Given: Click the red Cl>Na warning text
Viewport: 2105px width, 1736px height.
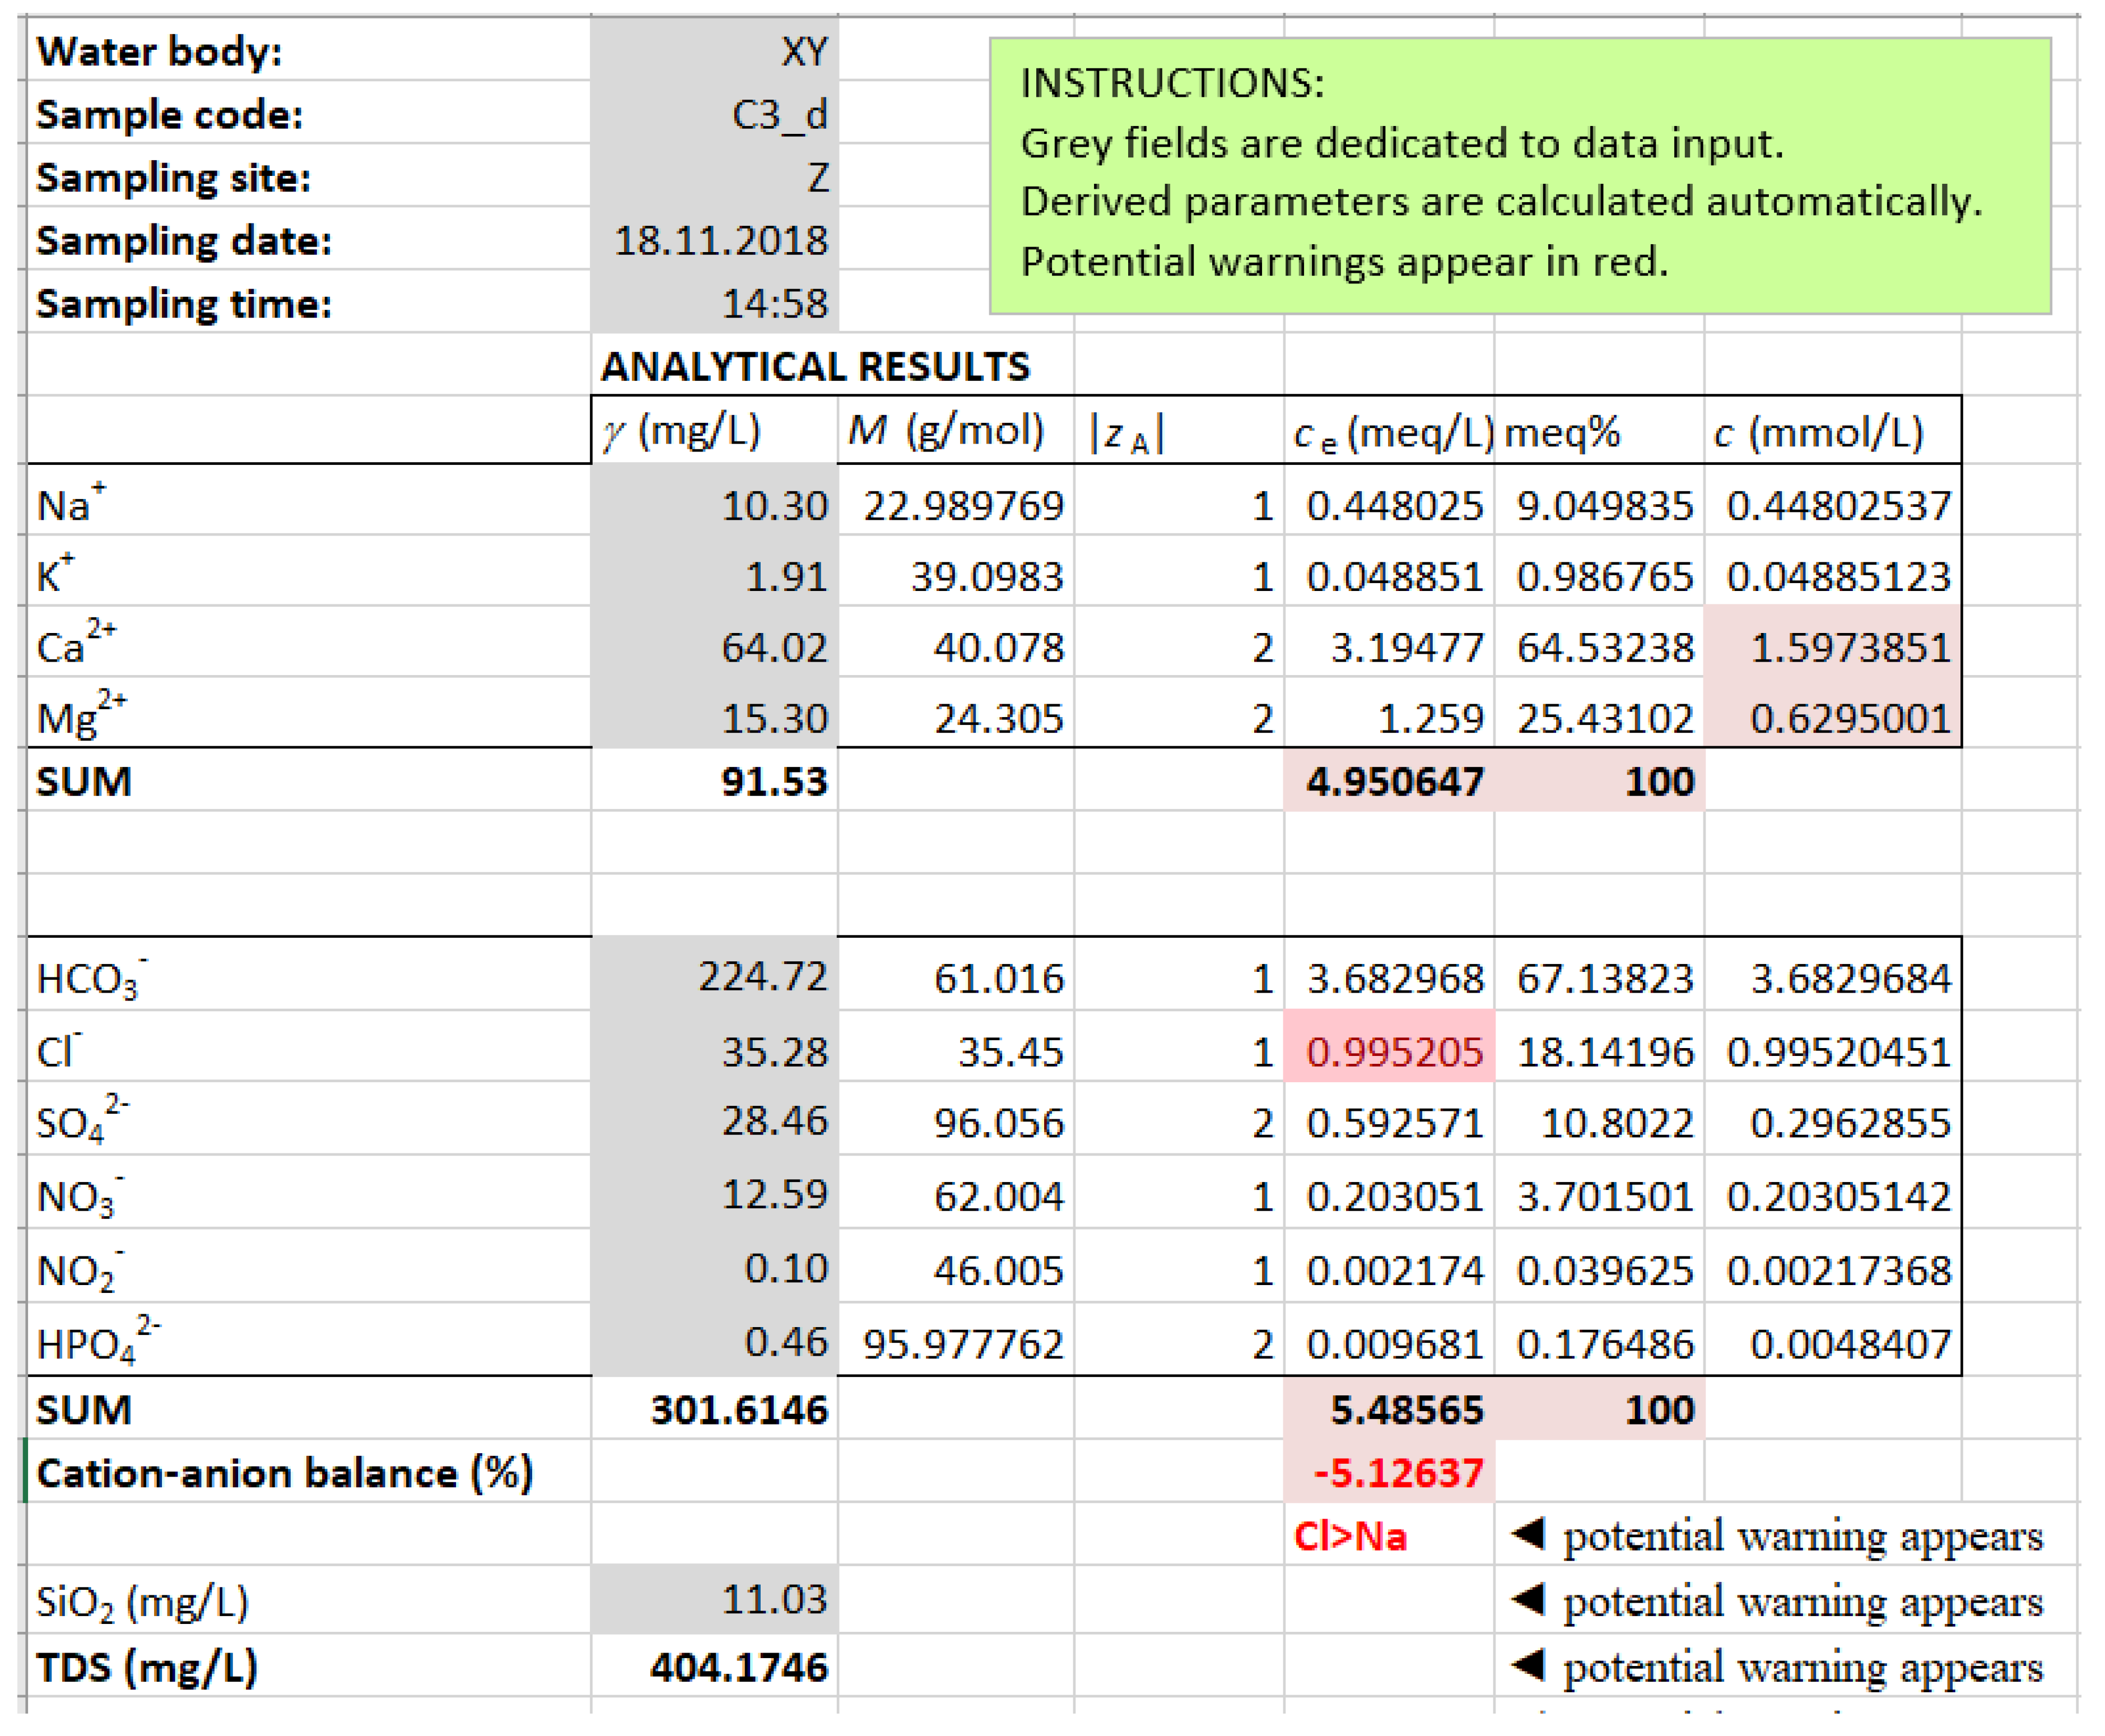Looking at the screenshot, I should coord(1350,1536).
